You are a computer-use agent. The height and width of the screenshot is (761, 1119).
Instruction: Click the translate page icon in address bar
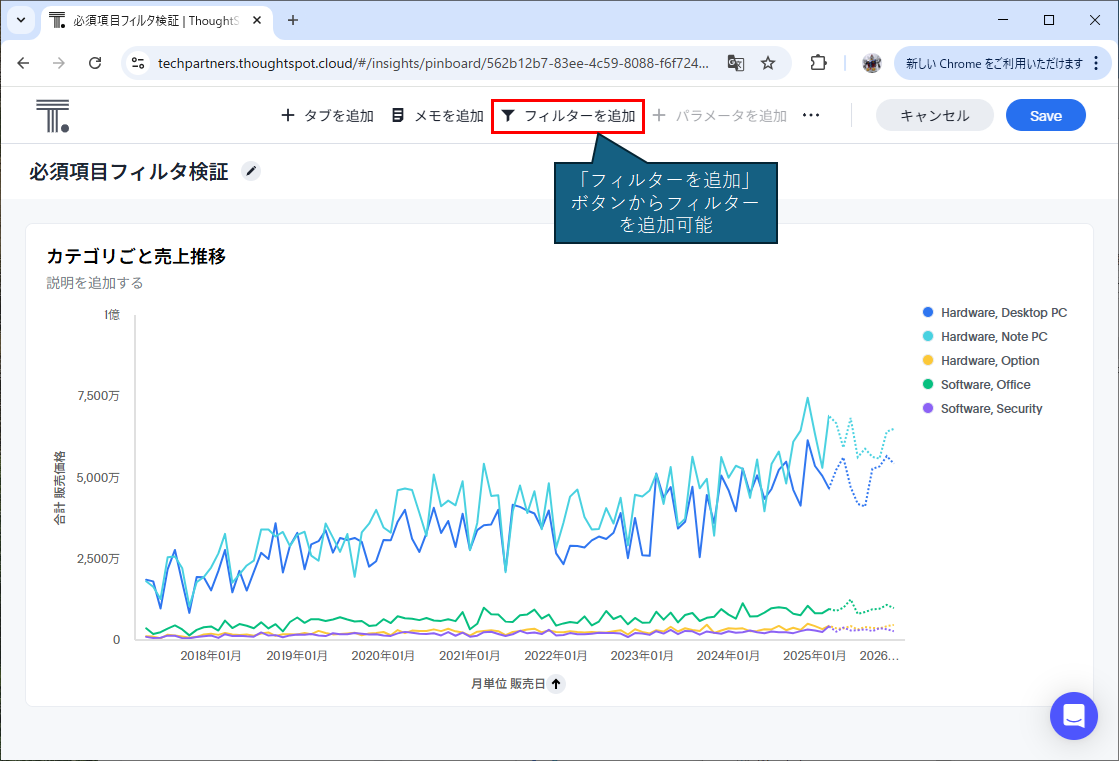coord(736,63)
